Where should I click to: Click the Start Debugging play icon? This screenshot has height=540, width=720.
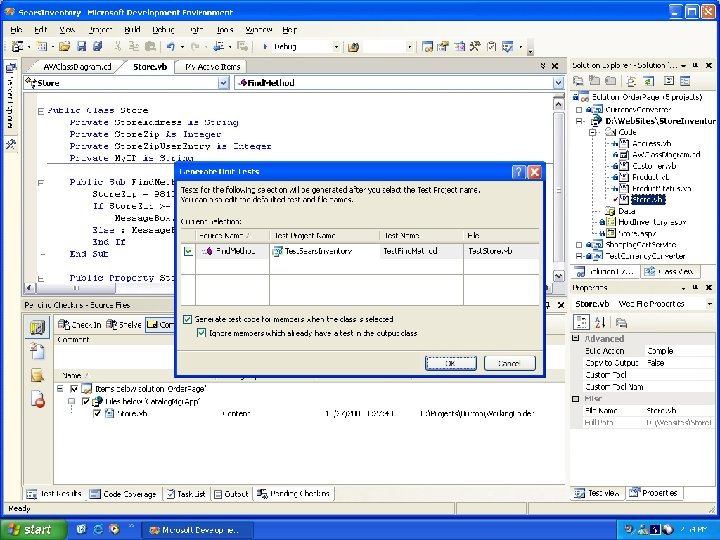point(266,47)
